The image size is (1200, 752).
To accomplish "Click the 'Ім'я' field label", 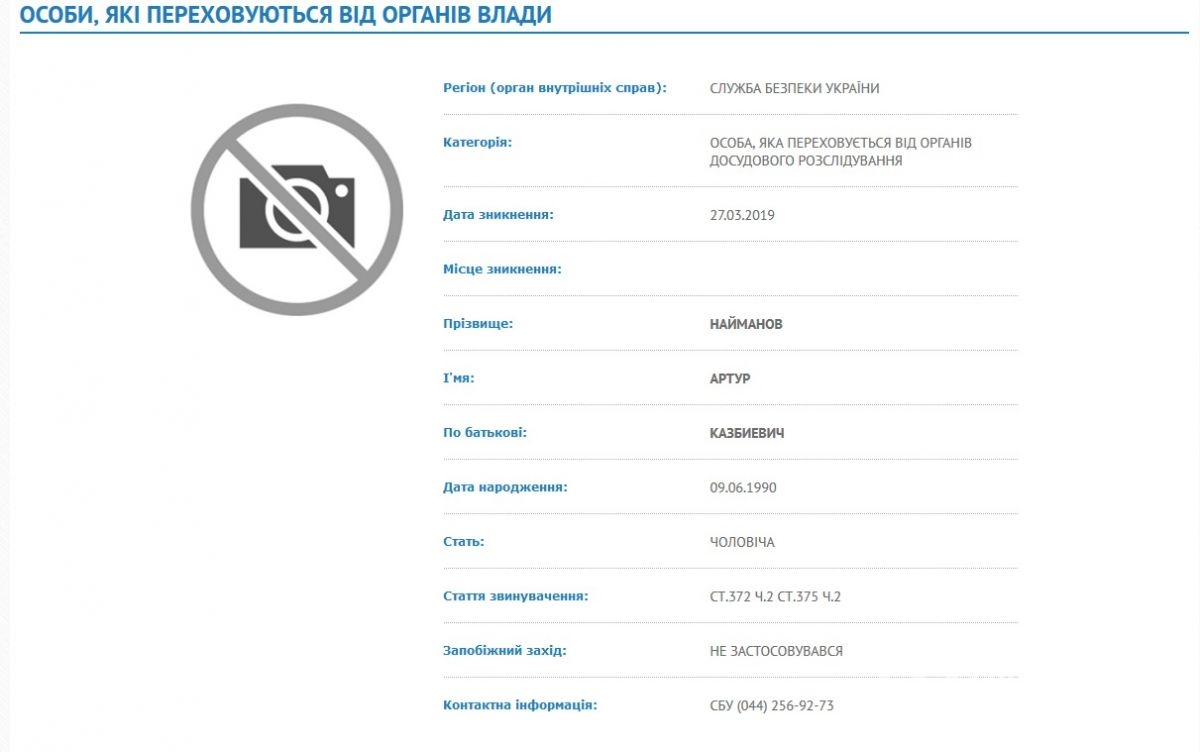I will click(x=458, y=379).
